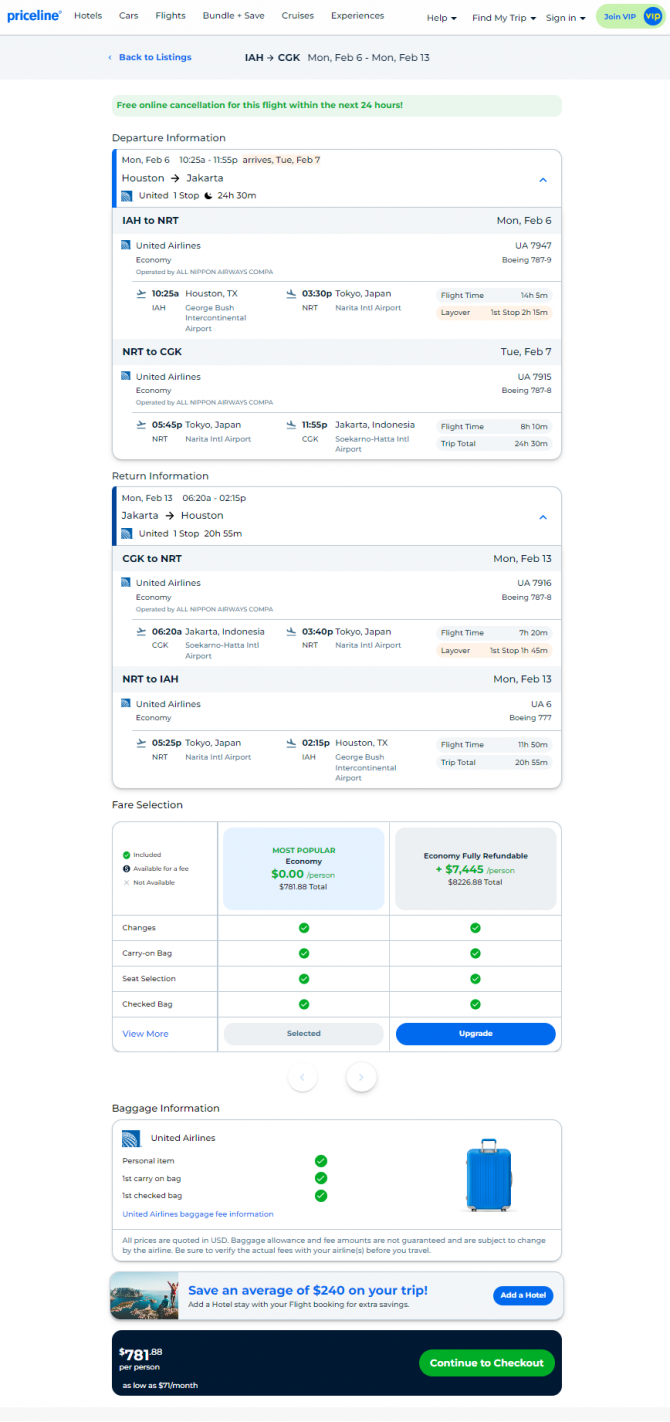Click United logo in departure summary row
The image size is (670, 1422).
tap(127, 196)
